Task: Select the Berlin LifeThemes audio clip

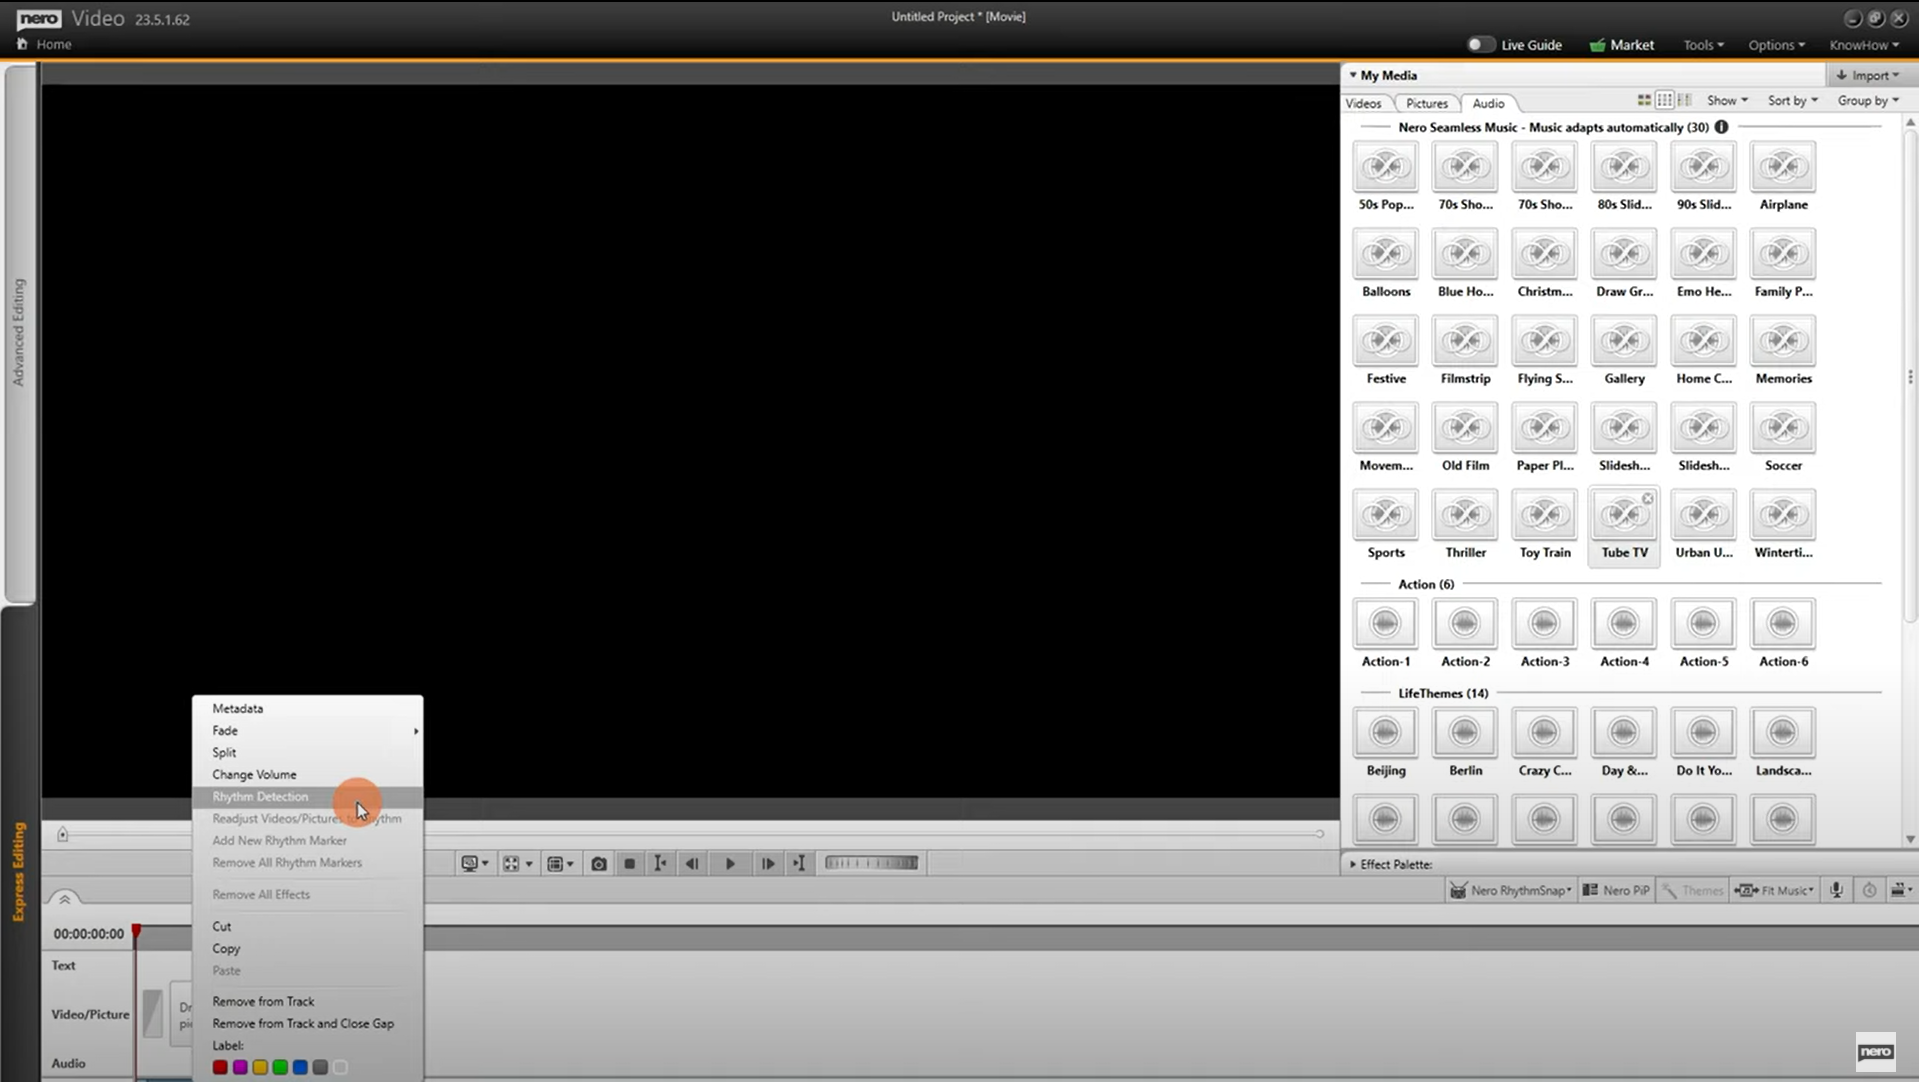Action: pos(1465,742)
